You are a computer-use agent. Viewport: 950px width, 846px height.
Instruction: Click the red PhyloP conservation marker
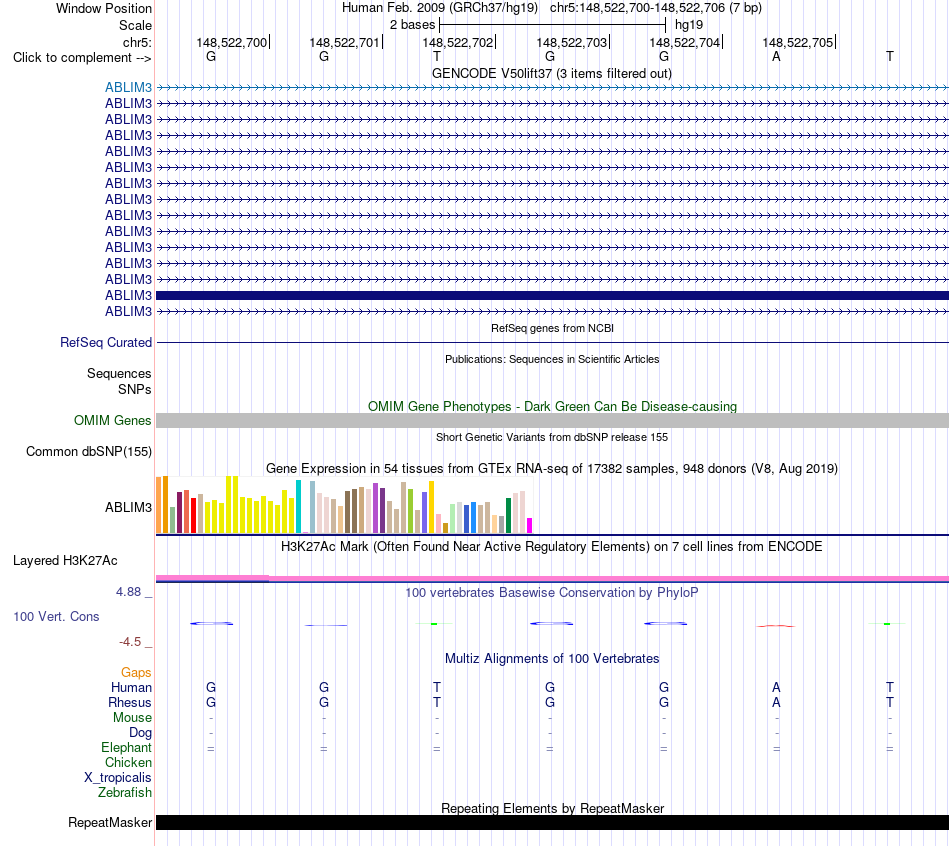pyautogui.click(x=776, y=626)
